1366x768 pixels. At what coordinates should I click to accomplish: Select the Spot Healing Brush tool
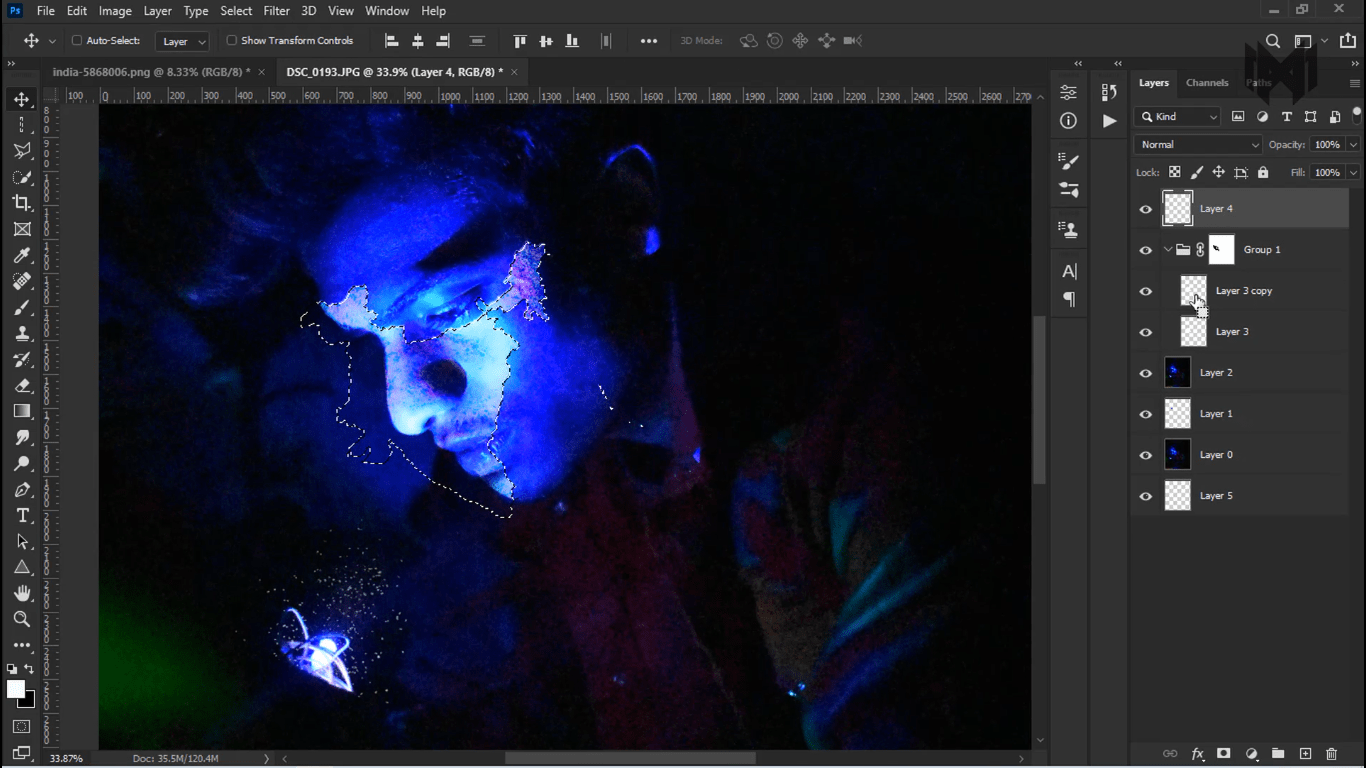click(22, 282)
